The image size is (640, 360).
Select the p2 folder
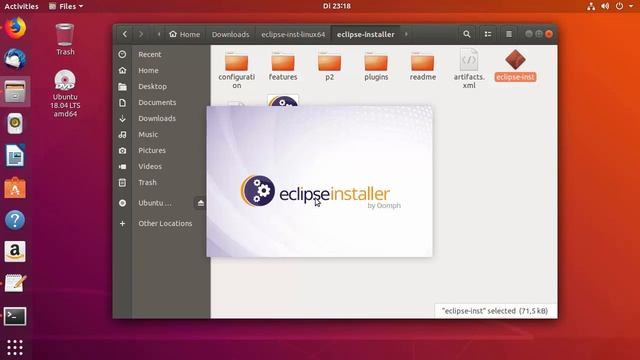(329, 66)
